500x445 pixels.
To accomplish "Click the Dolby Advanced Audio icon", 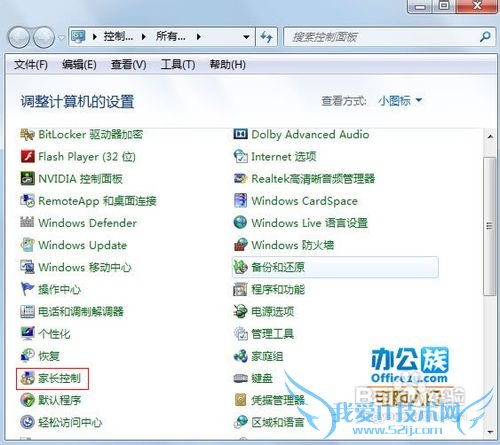I will (240, 134).
